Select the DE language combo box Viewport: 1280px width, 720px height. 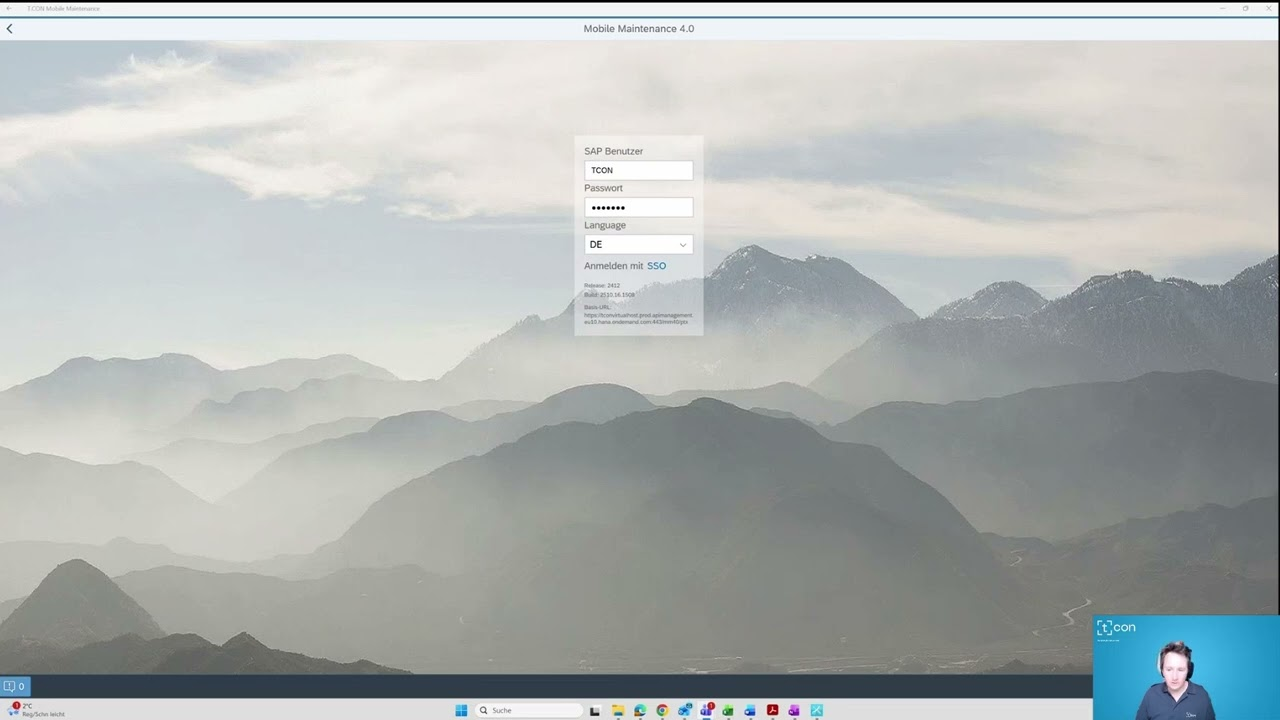pos(630,245)
